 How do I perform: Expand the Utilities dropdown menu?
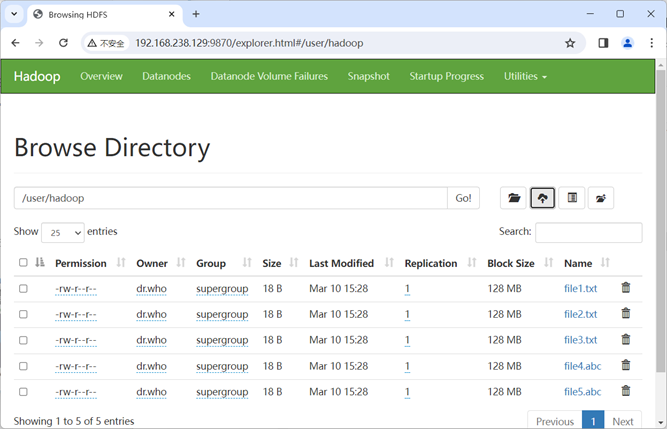pyautogui.click(x=525, y=76)
